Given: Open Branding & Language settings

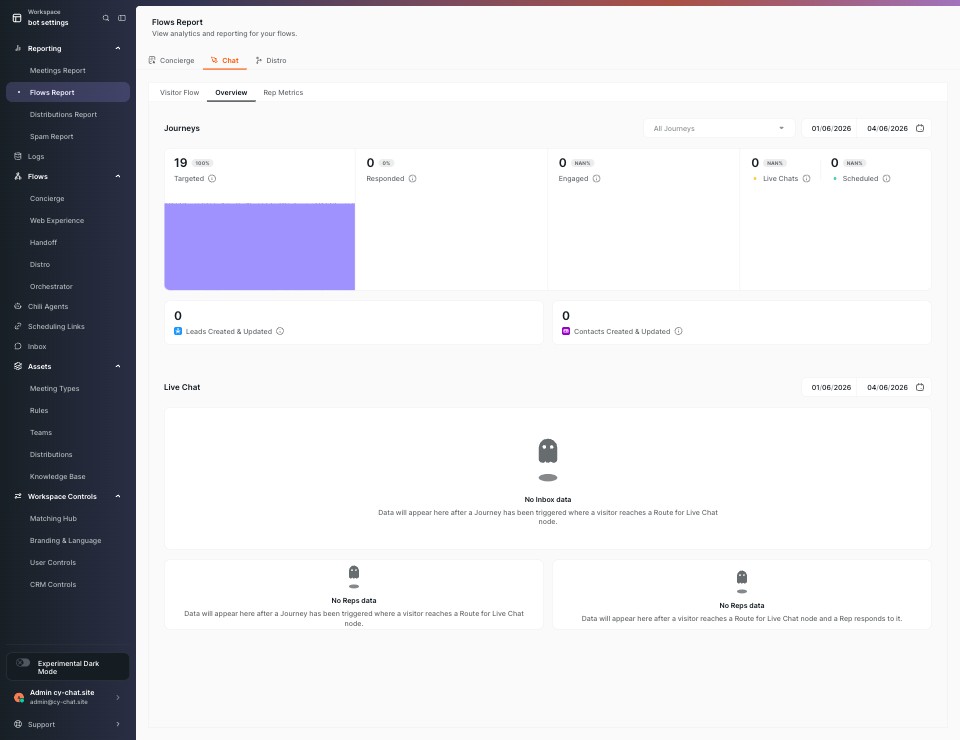Looking at the screenshot, I should coord(66,540).
